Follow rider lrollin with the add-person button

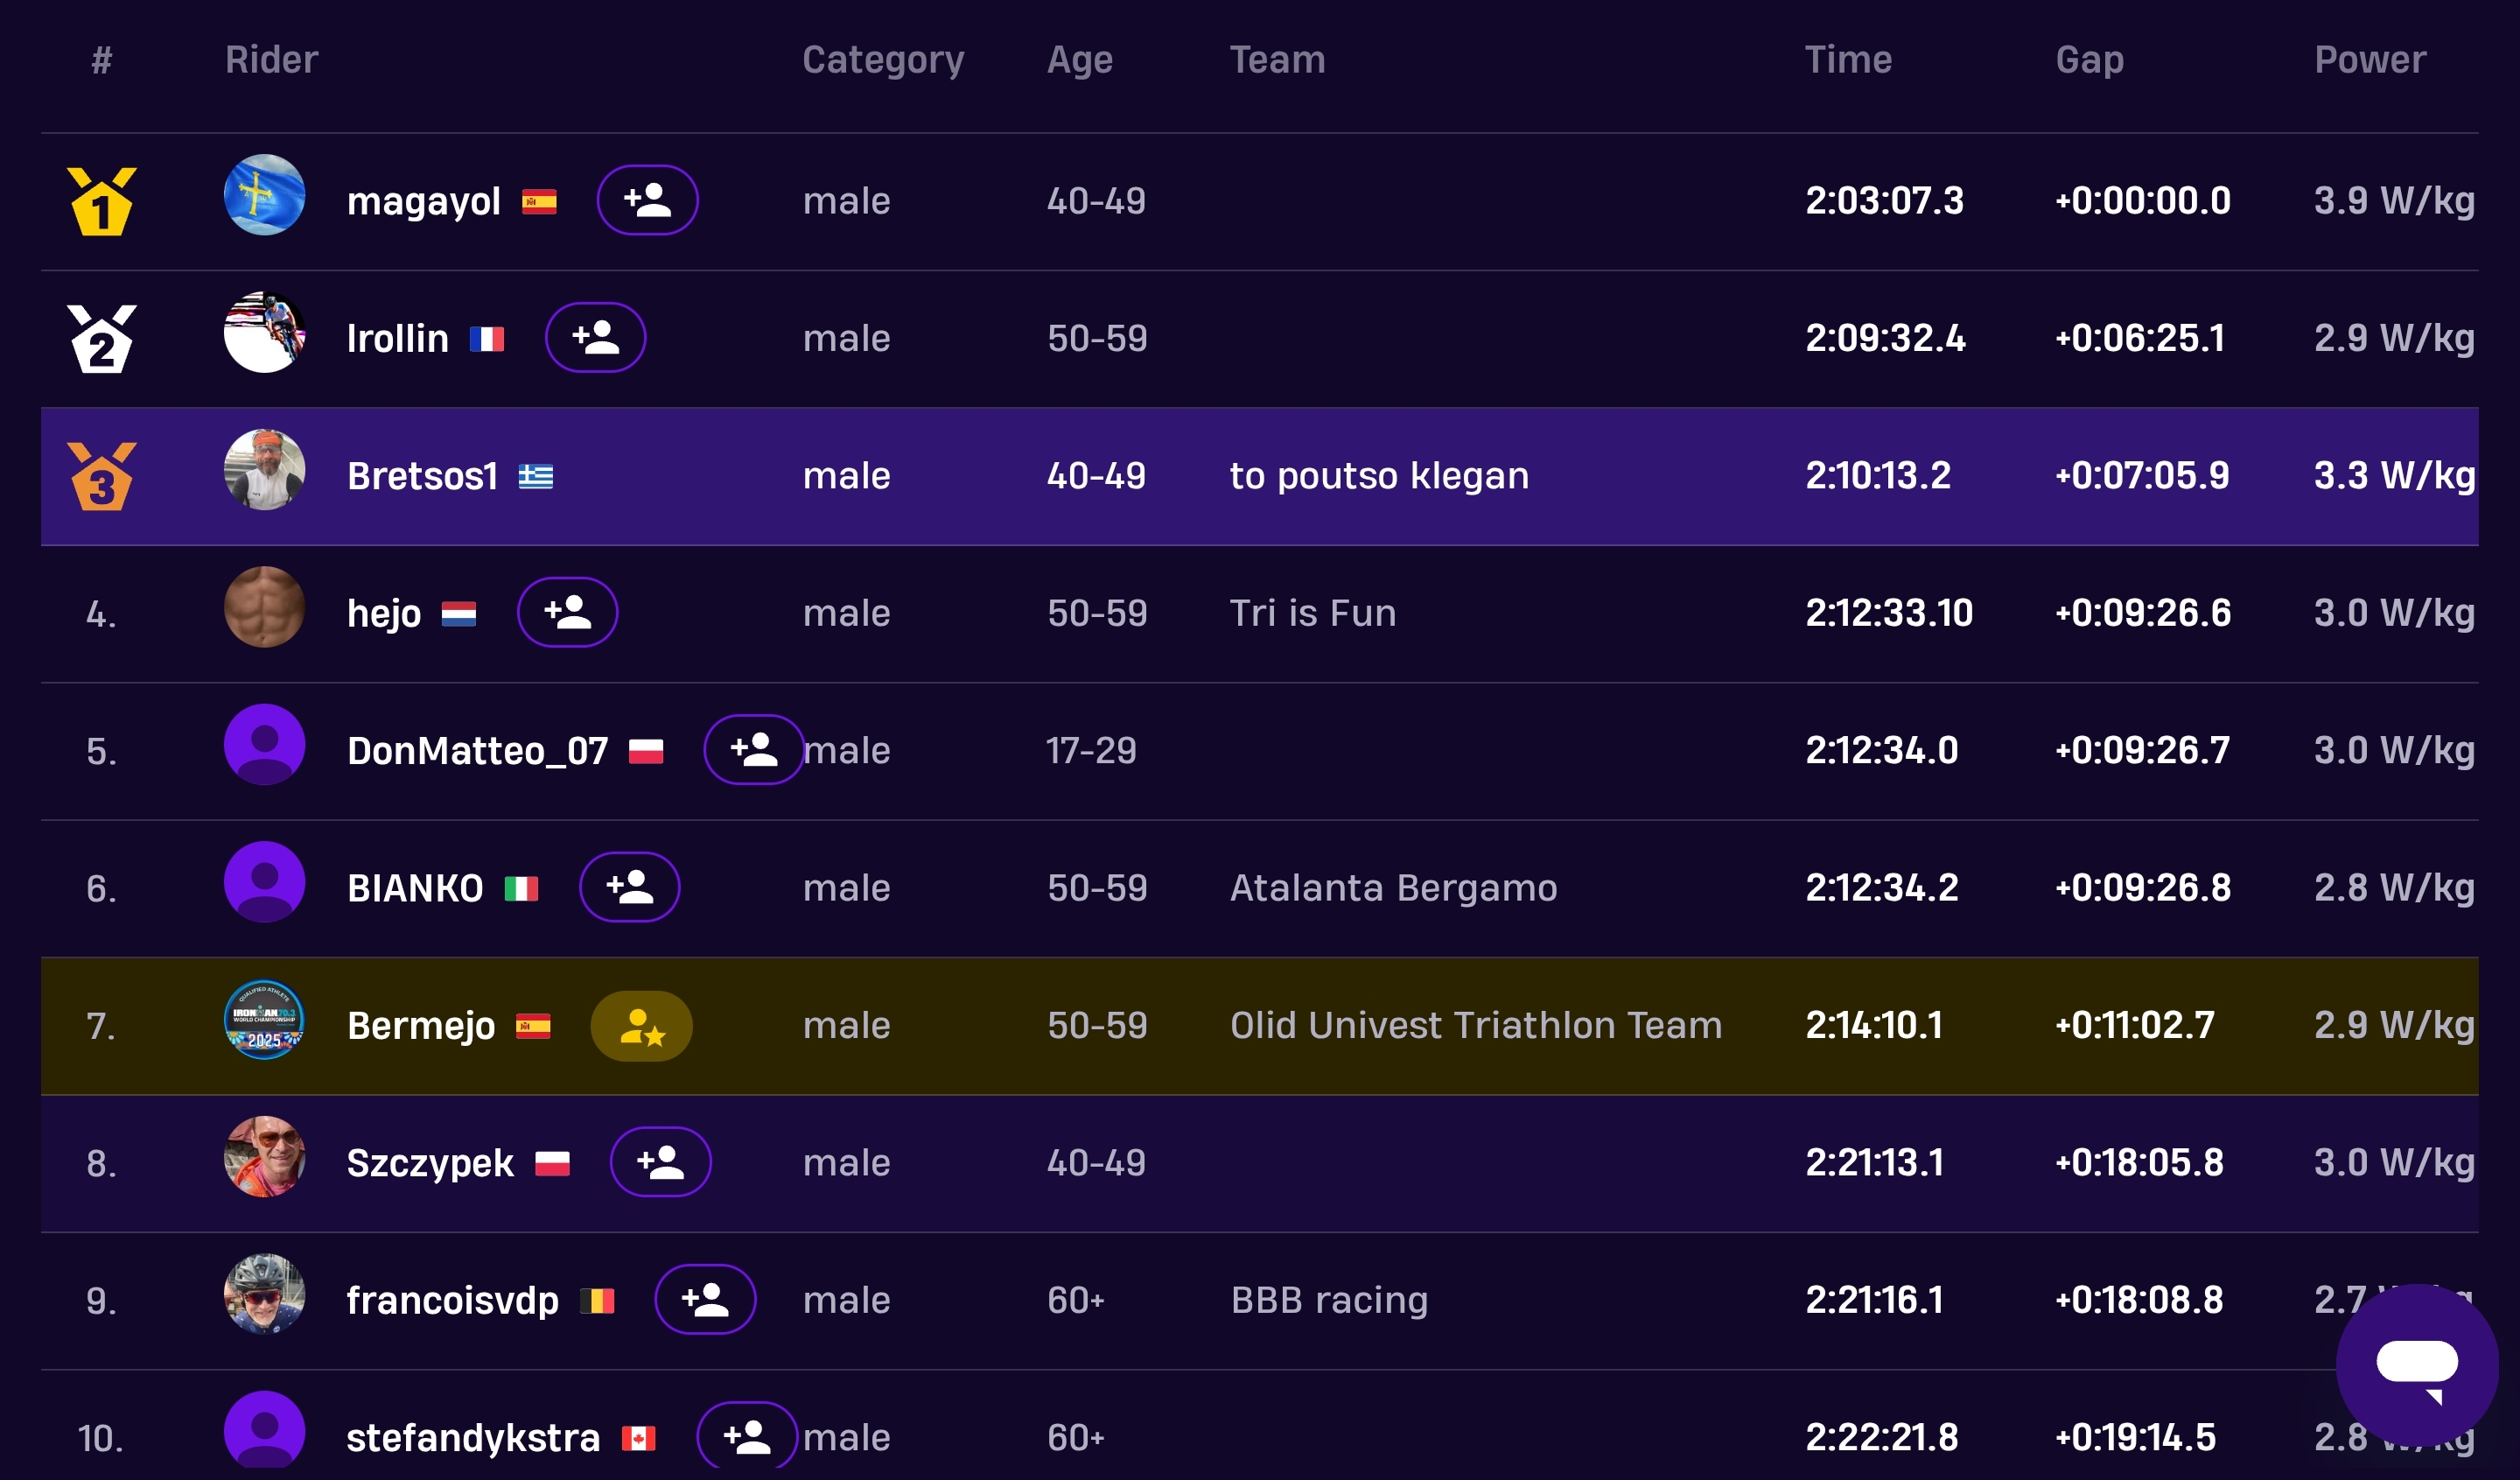point(595,337)
